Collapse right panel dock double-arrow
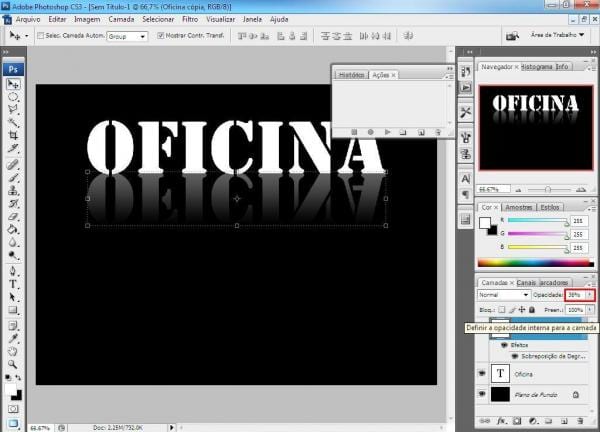The height and width of the screenshot is (432, 600). (x=593, y=52)
